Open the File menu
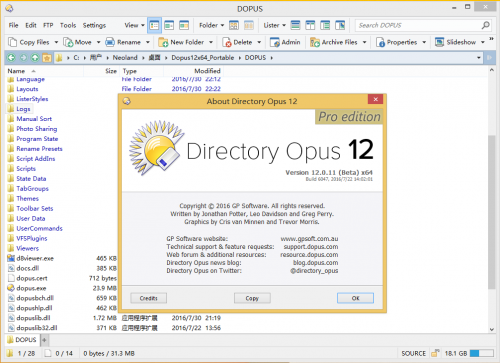Viewport: 500px width, 363px height. (13, 25)
